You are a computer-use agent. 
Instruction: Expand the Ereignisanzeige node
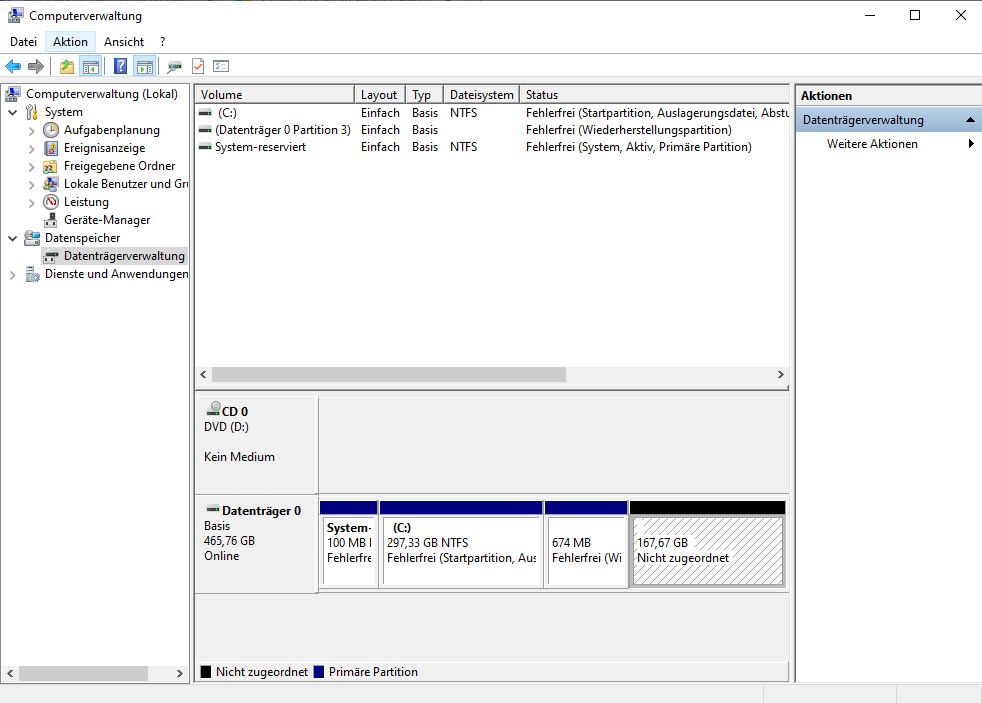tap(31, 149)
